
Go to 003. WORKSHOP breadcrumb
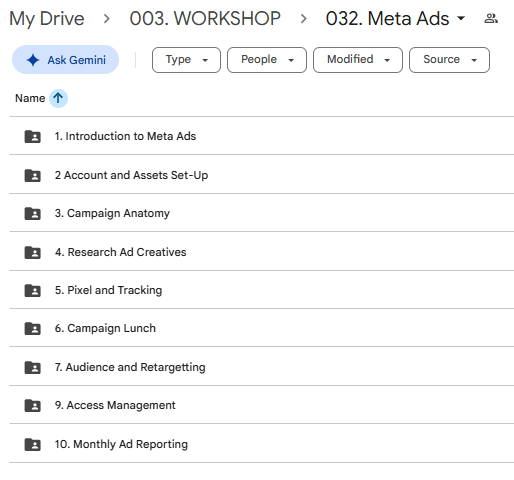coord(205,18)
